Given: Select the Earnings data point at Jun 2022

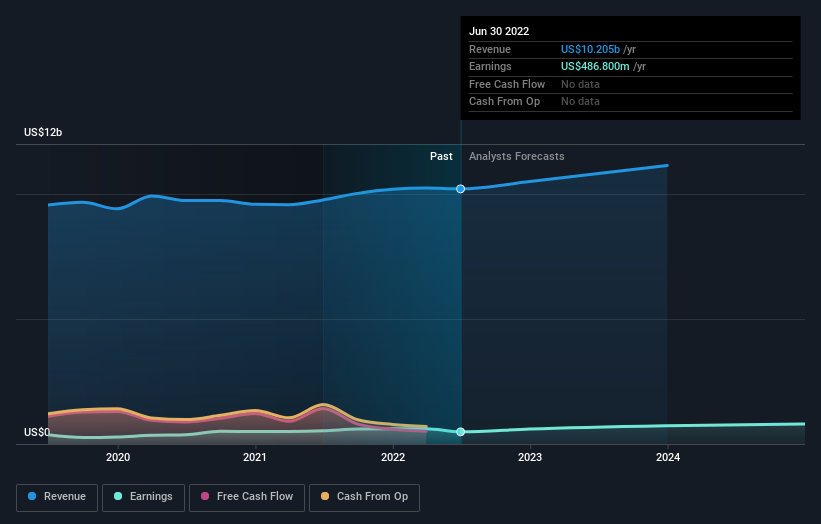Looking at the screenshot, I should click(461, 432).
